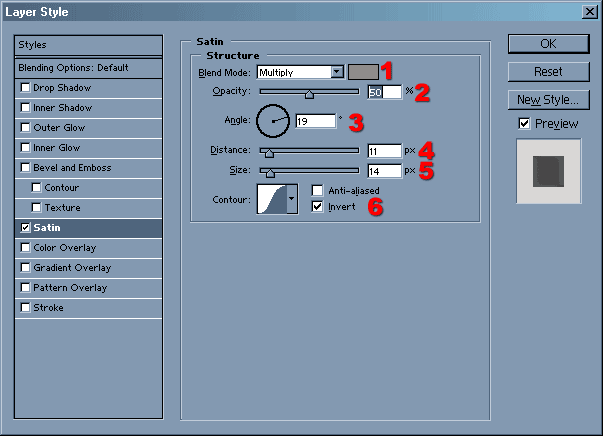This screenshot has width=603, height=436.
Task: Turn on Anti-aliased contour option
Action: point(317,190)
